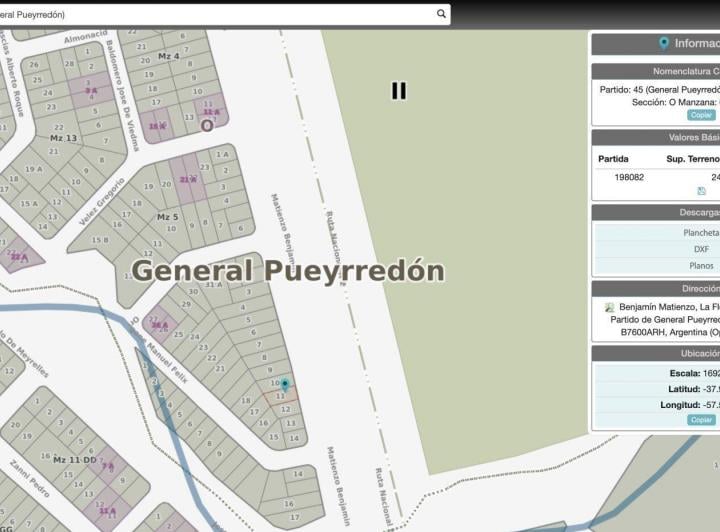Click the Zanni Pedro street label
The width and height of the screenshot is (720, 532).
tap(29, 479)
